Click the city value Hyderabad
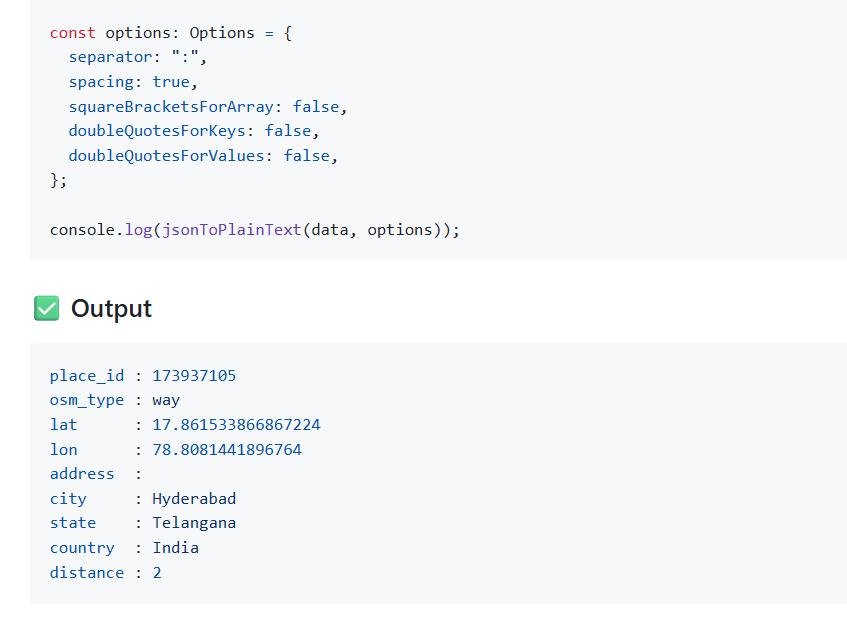 pyautogui.click(x=194, y=499)
